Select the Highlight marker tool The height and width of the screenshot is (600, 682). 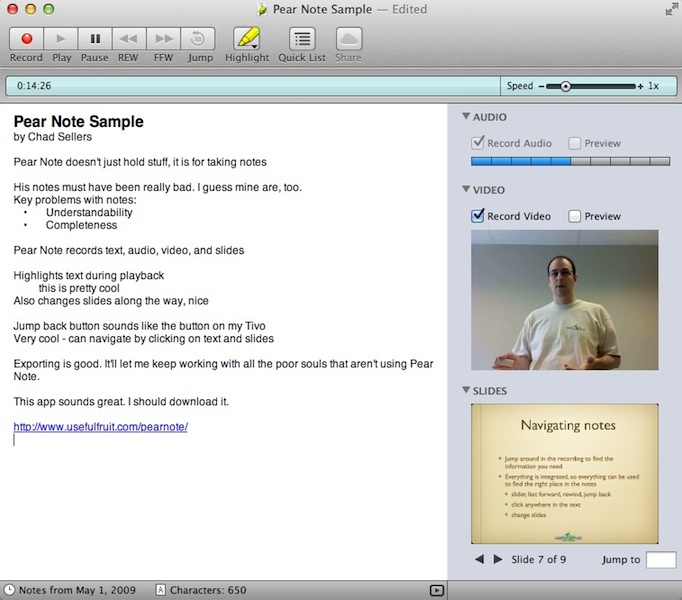pyautogui.click(x=245, y=39)
